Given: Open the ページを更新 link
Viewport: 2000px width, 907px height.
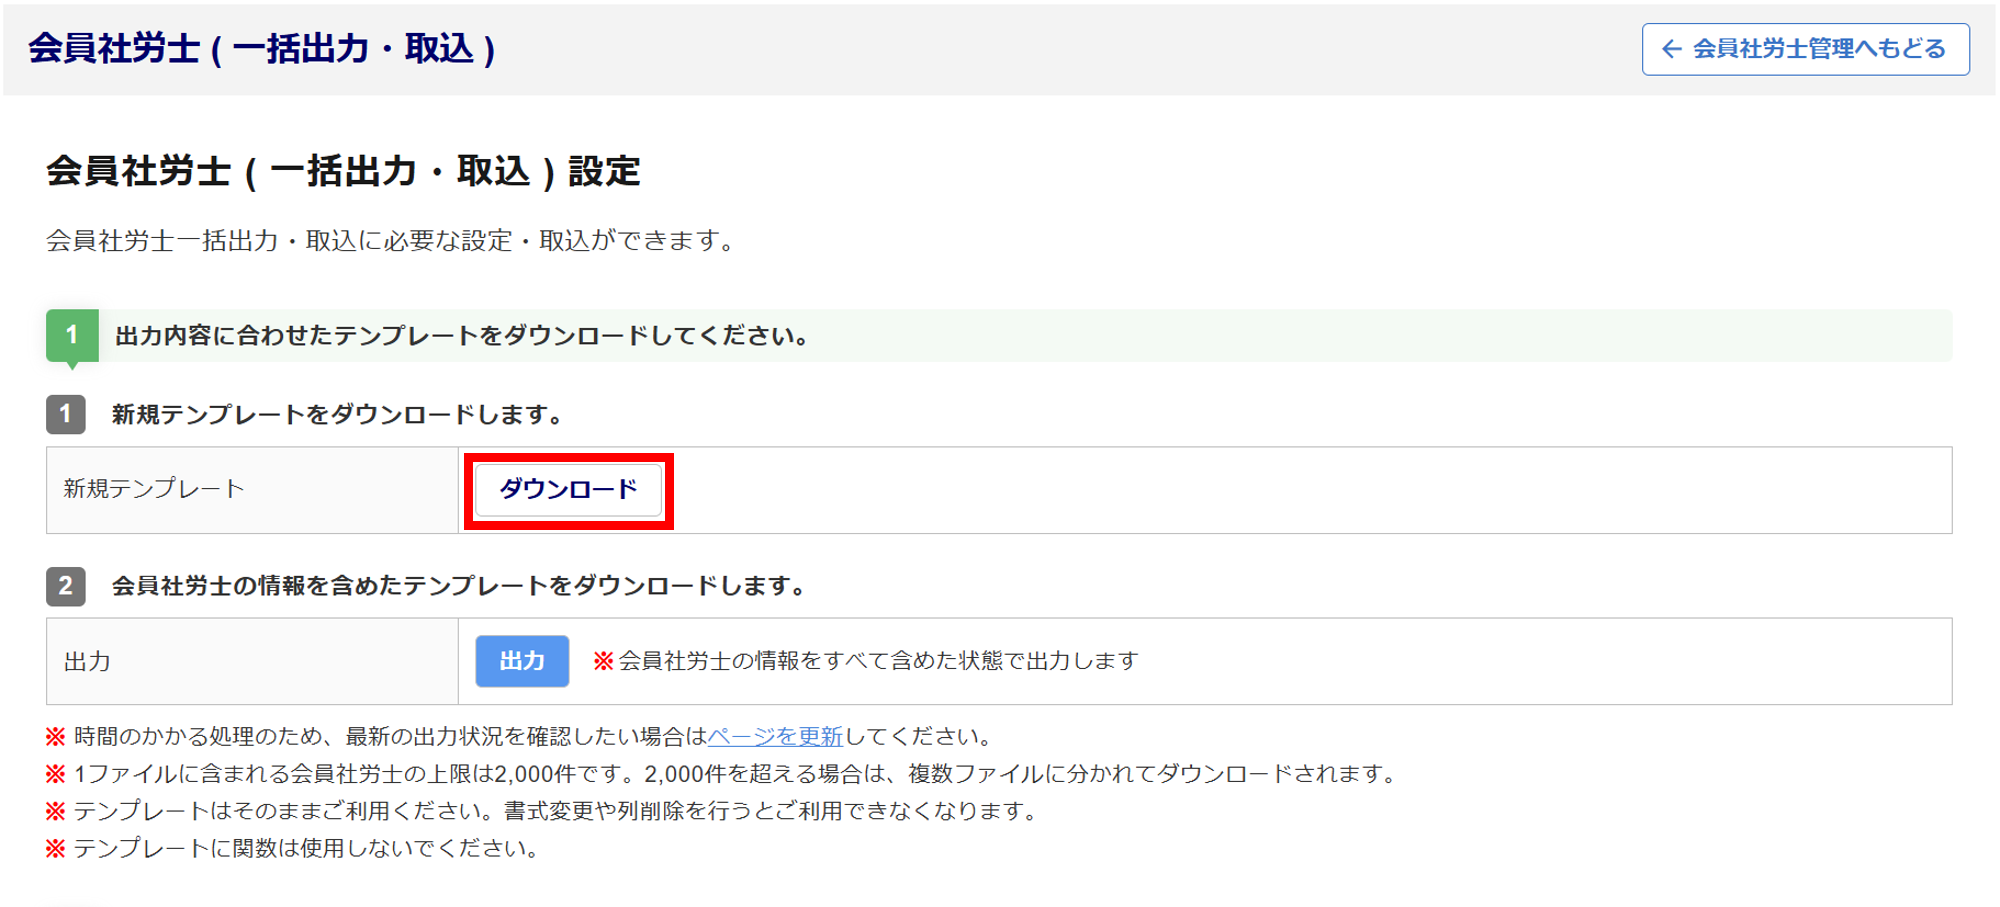Looking at the screenshot, I should point(775,737).
